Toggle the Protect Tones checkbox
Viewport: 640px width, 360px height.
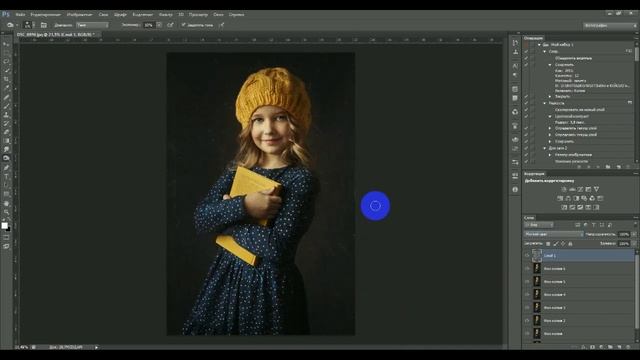(x=183, y=25)
